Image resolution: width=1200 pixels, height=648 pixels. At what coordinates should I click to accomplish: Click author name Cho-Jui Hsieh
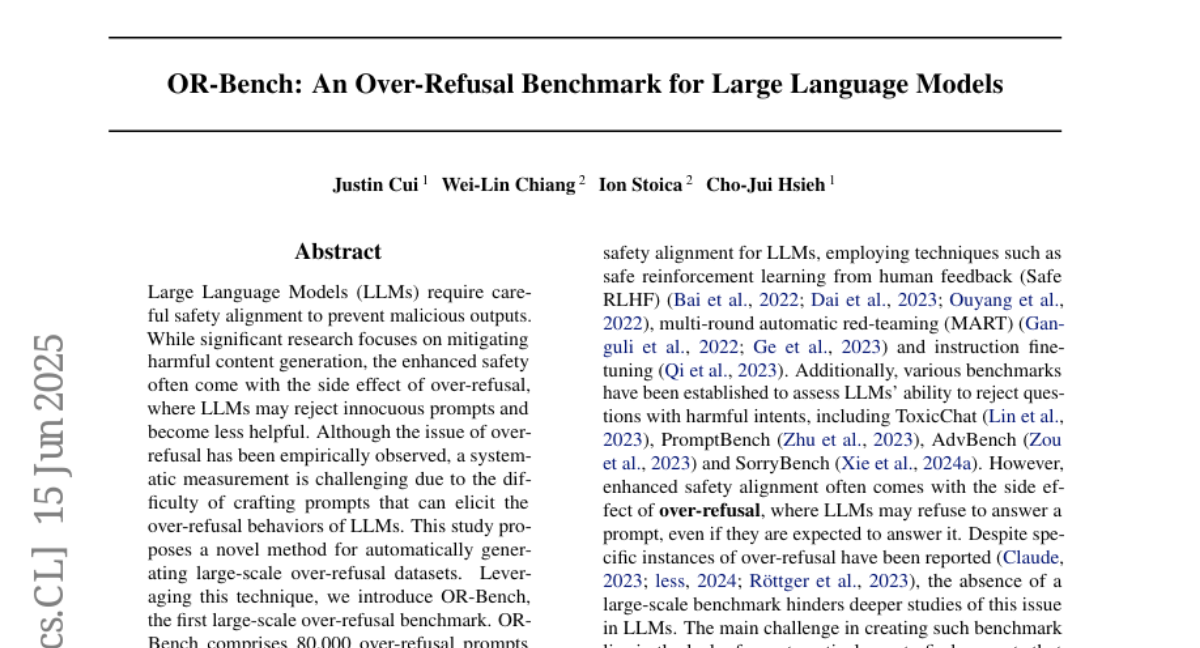point(766,185)
